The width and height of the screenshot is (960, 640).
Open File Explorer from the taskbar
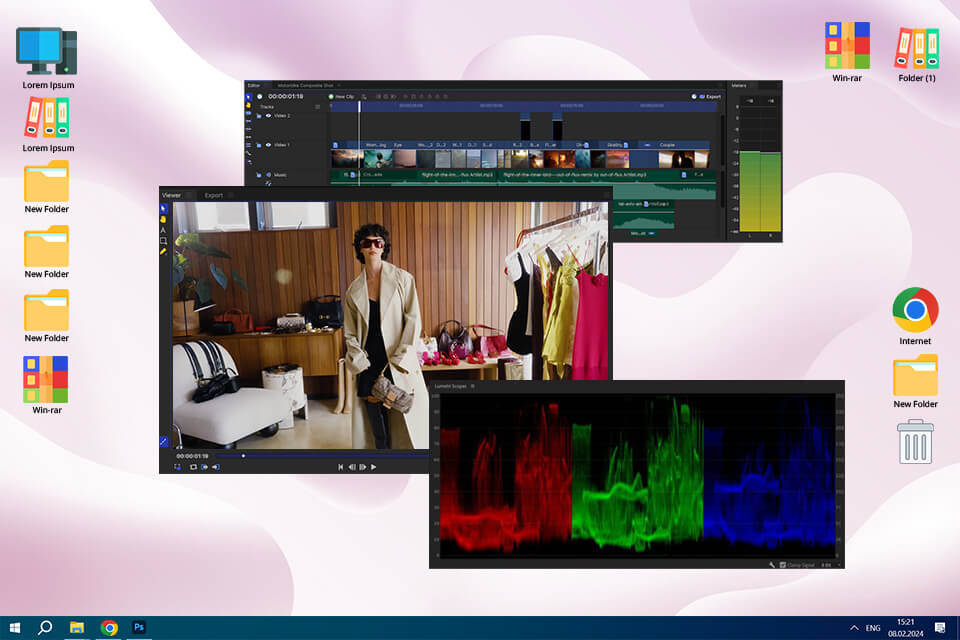77,628
